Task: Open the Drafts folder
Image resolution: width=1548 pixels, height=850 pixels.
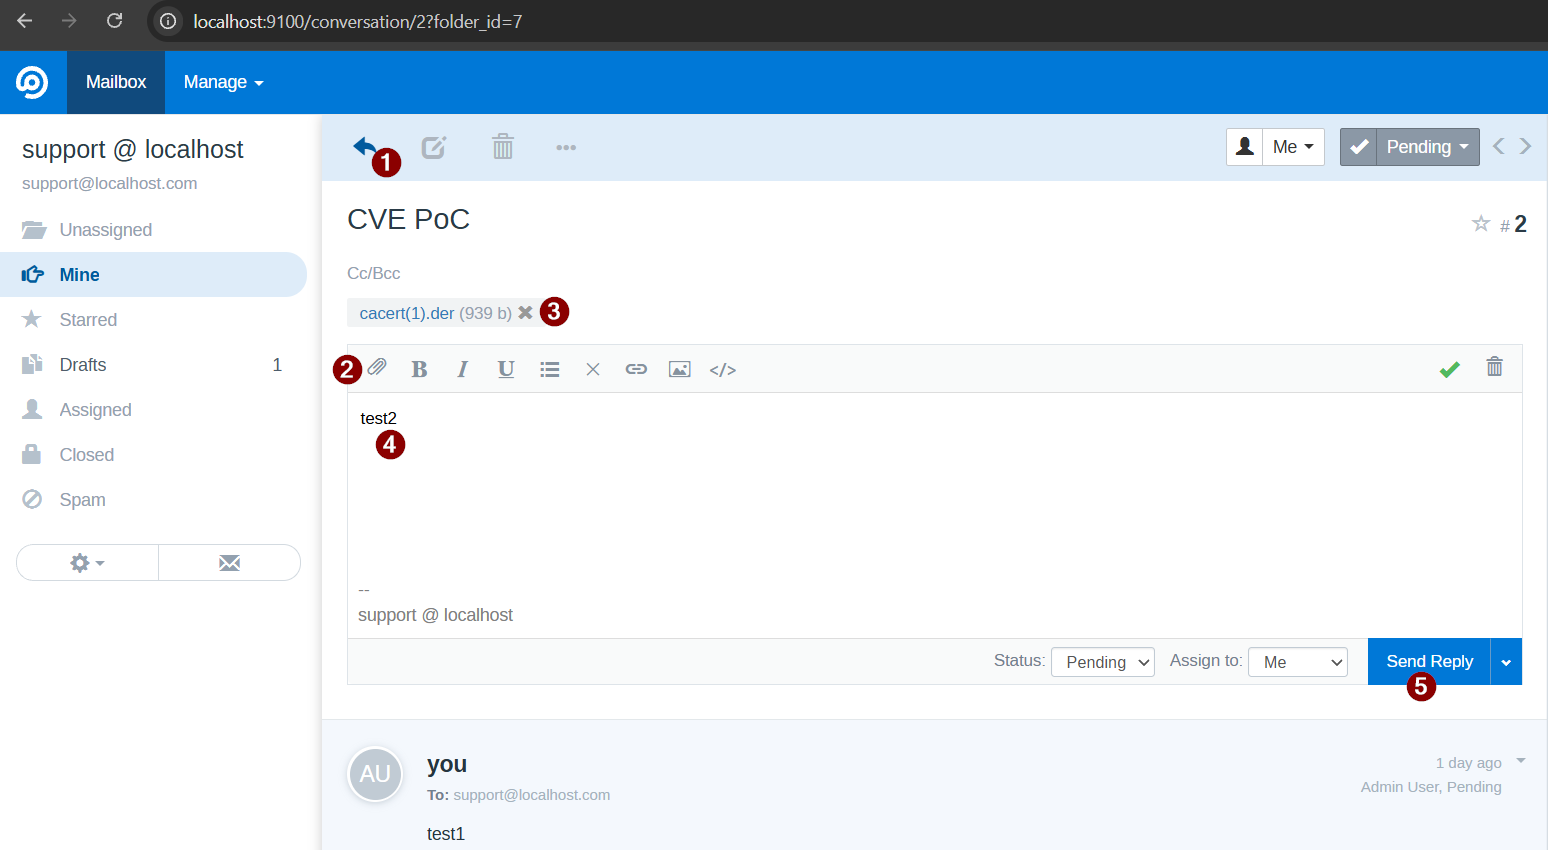Action: click(83, 365)
